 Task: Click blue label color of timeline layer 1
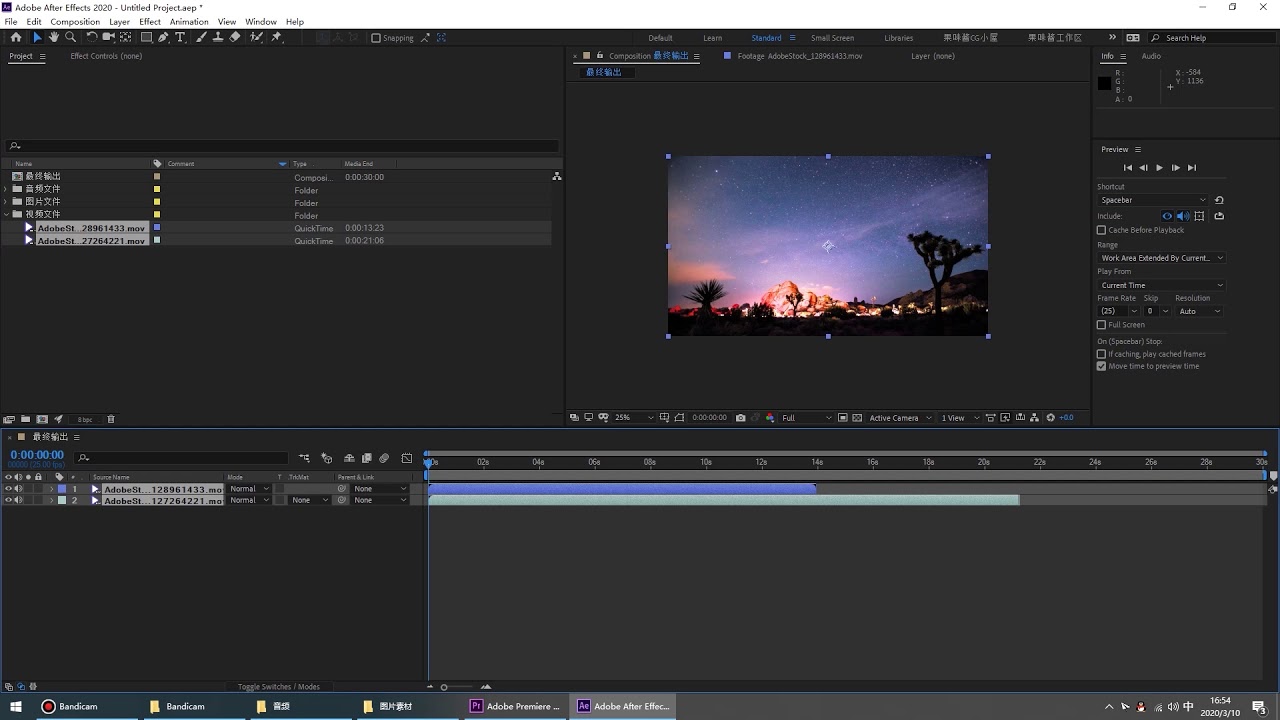61,489
